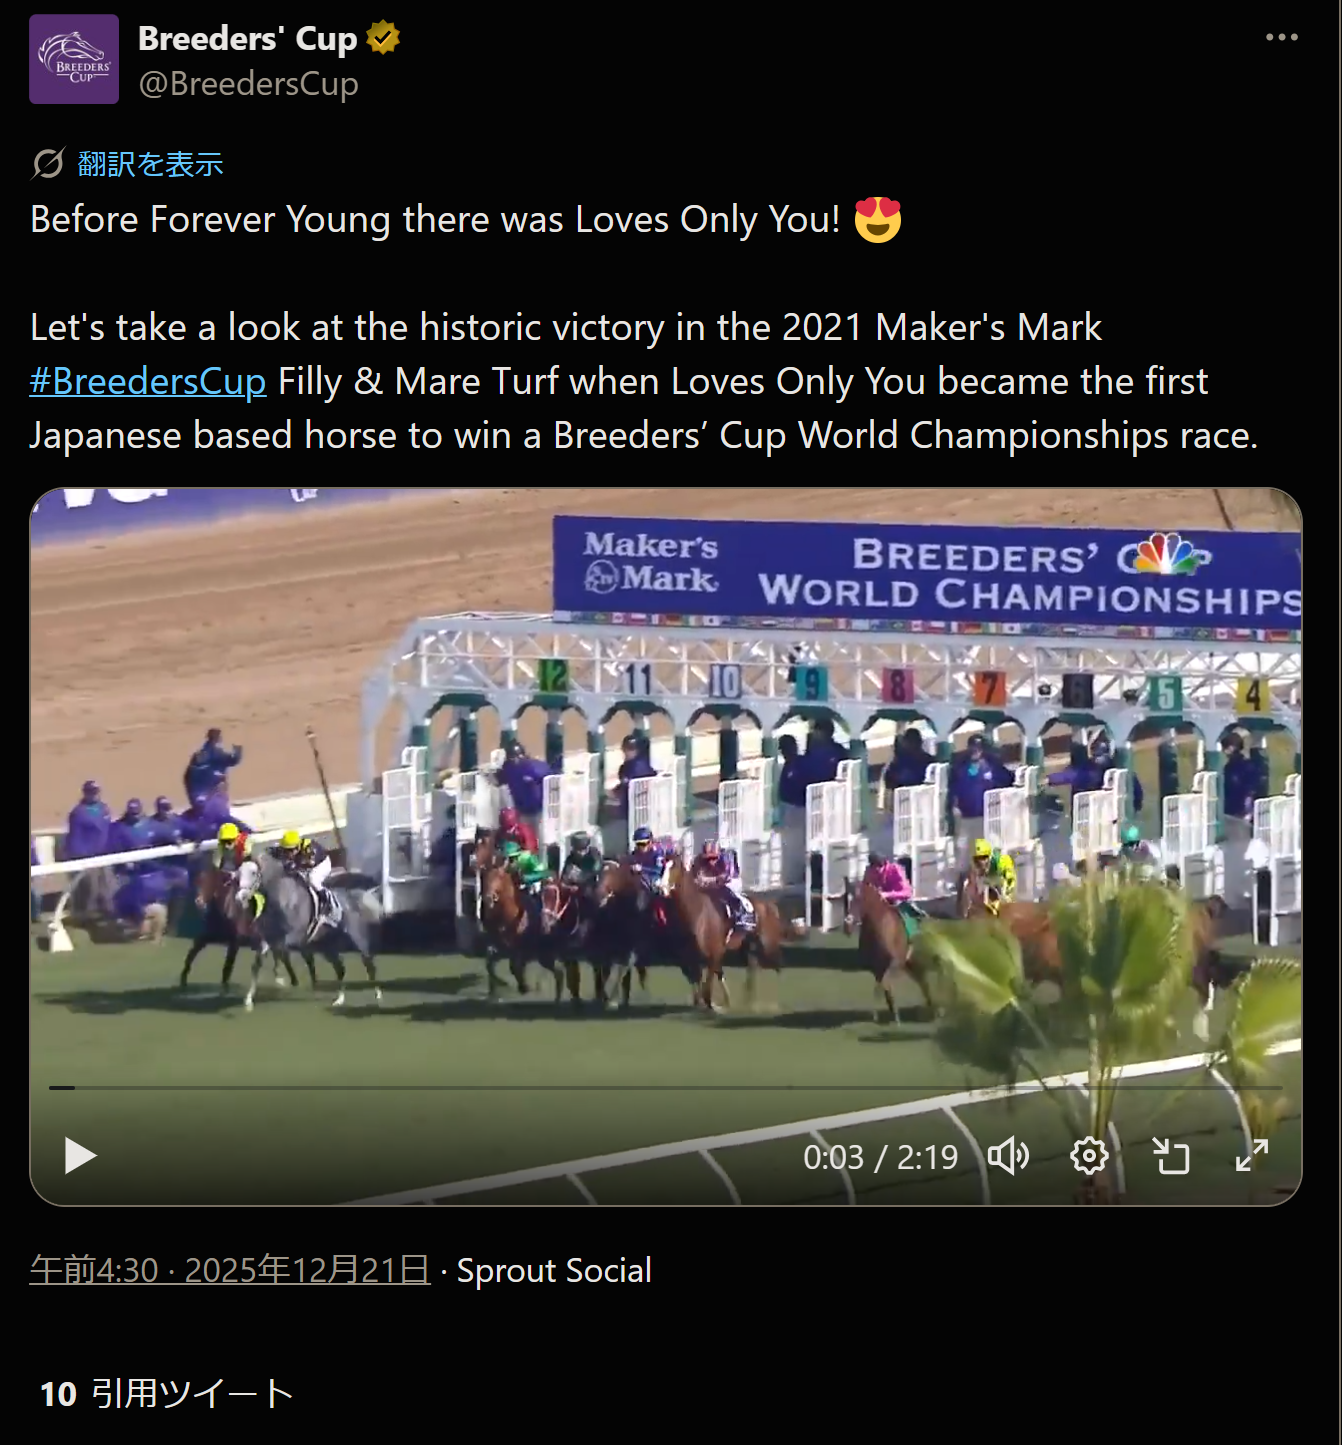
Task: Open the tweet date 午前4:30 · 2025年12月21日 link
Action: pyautogui.click(x=230, y=1270)
